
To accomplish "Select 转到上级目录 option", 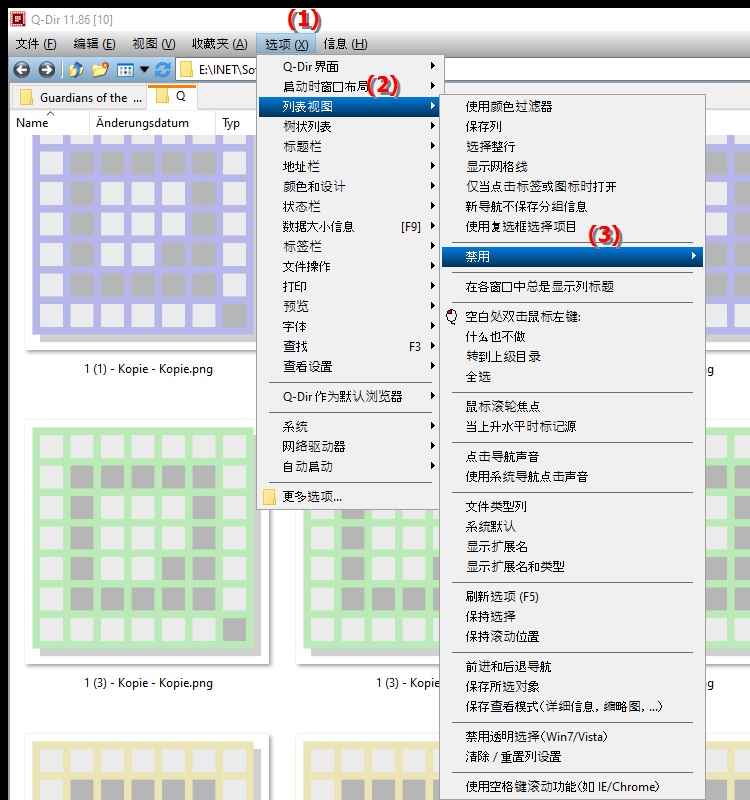I will pos(572,357).
